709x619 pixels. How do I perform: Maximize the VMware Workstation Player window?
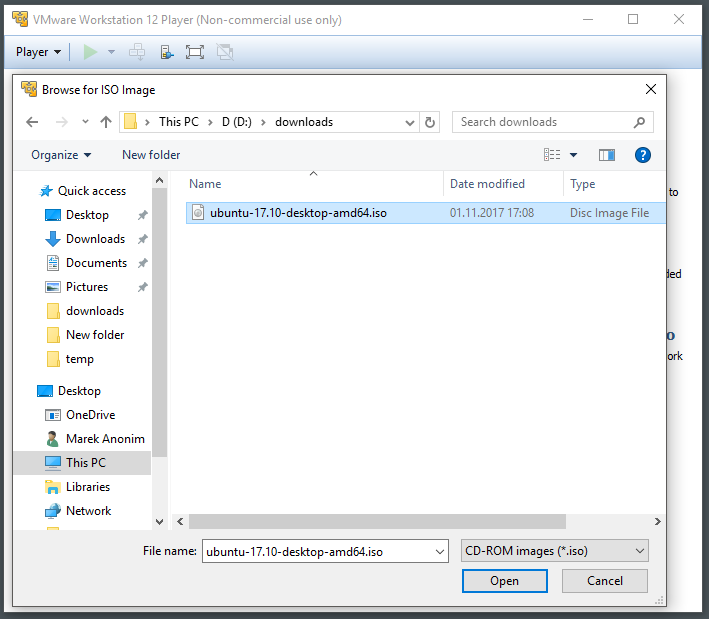coord(633,19)
